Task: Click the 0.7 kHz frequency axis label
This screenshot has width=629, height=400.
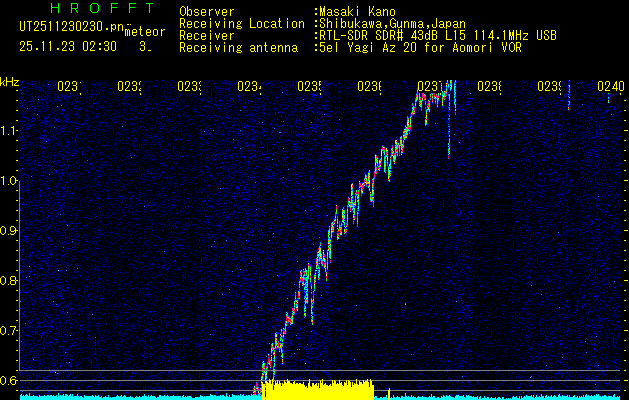Action: pos(9,331)
